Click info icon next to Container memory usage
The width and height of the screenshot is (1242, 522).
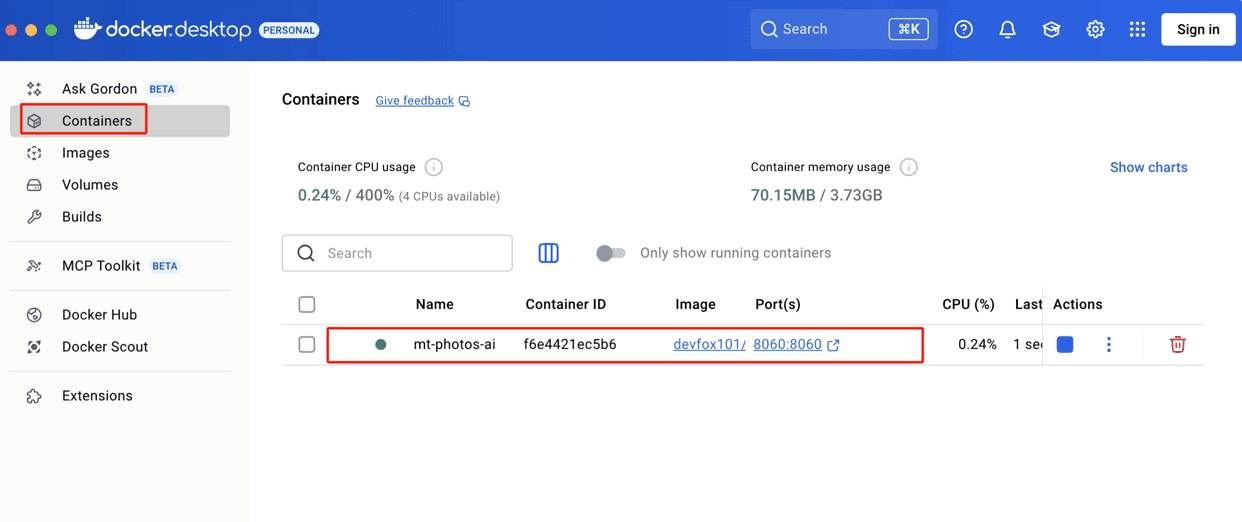tap(908, 167)
